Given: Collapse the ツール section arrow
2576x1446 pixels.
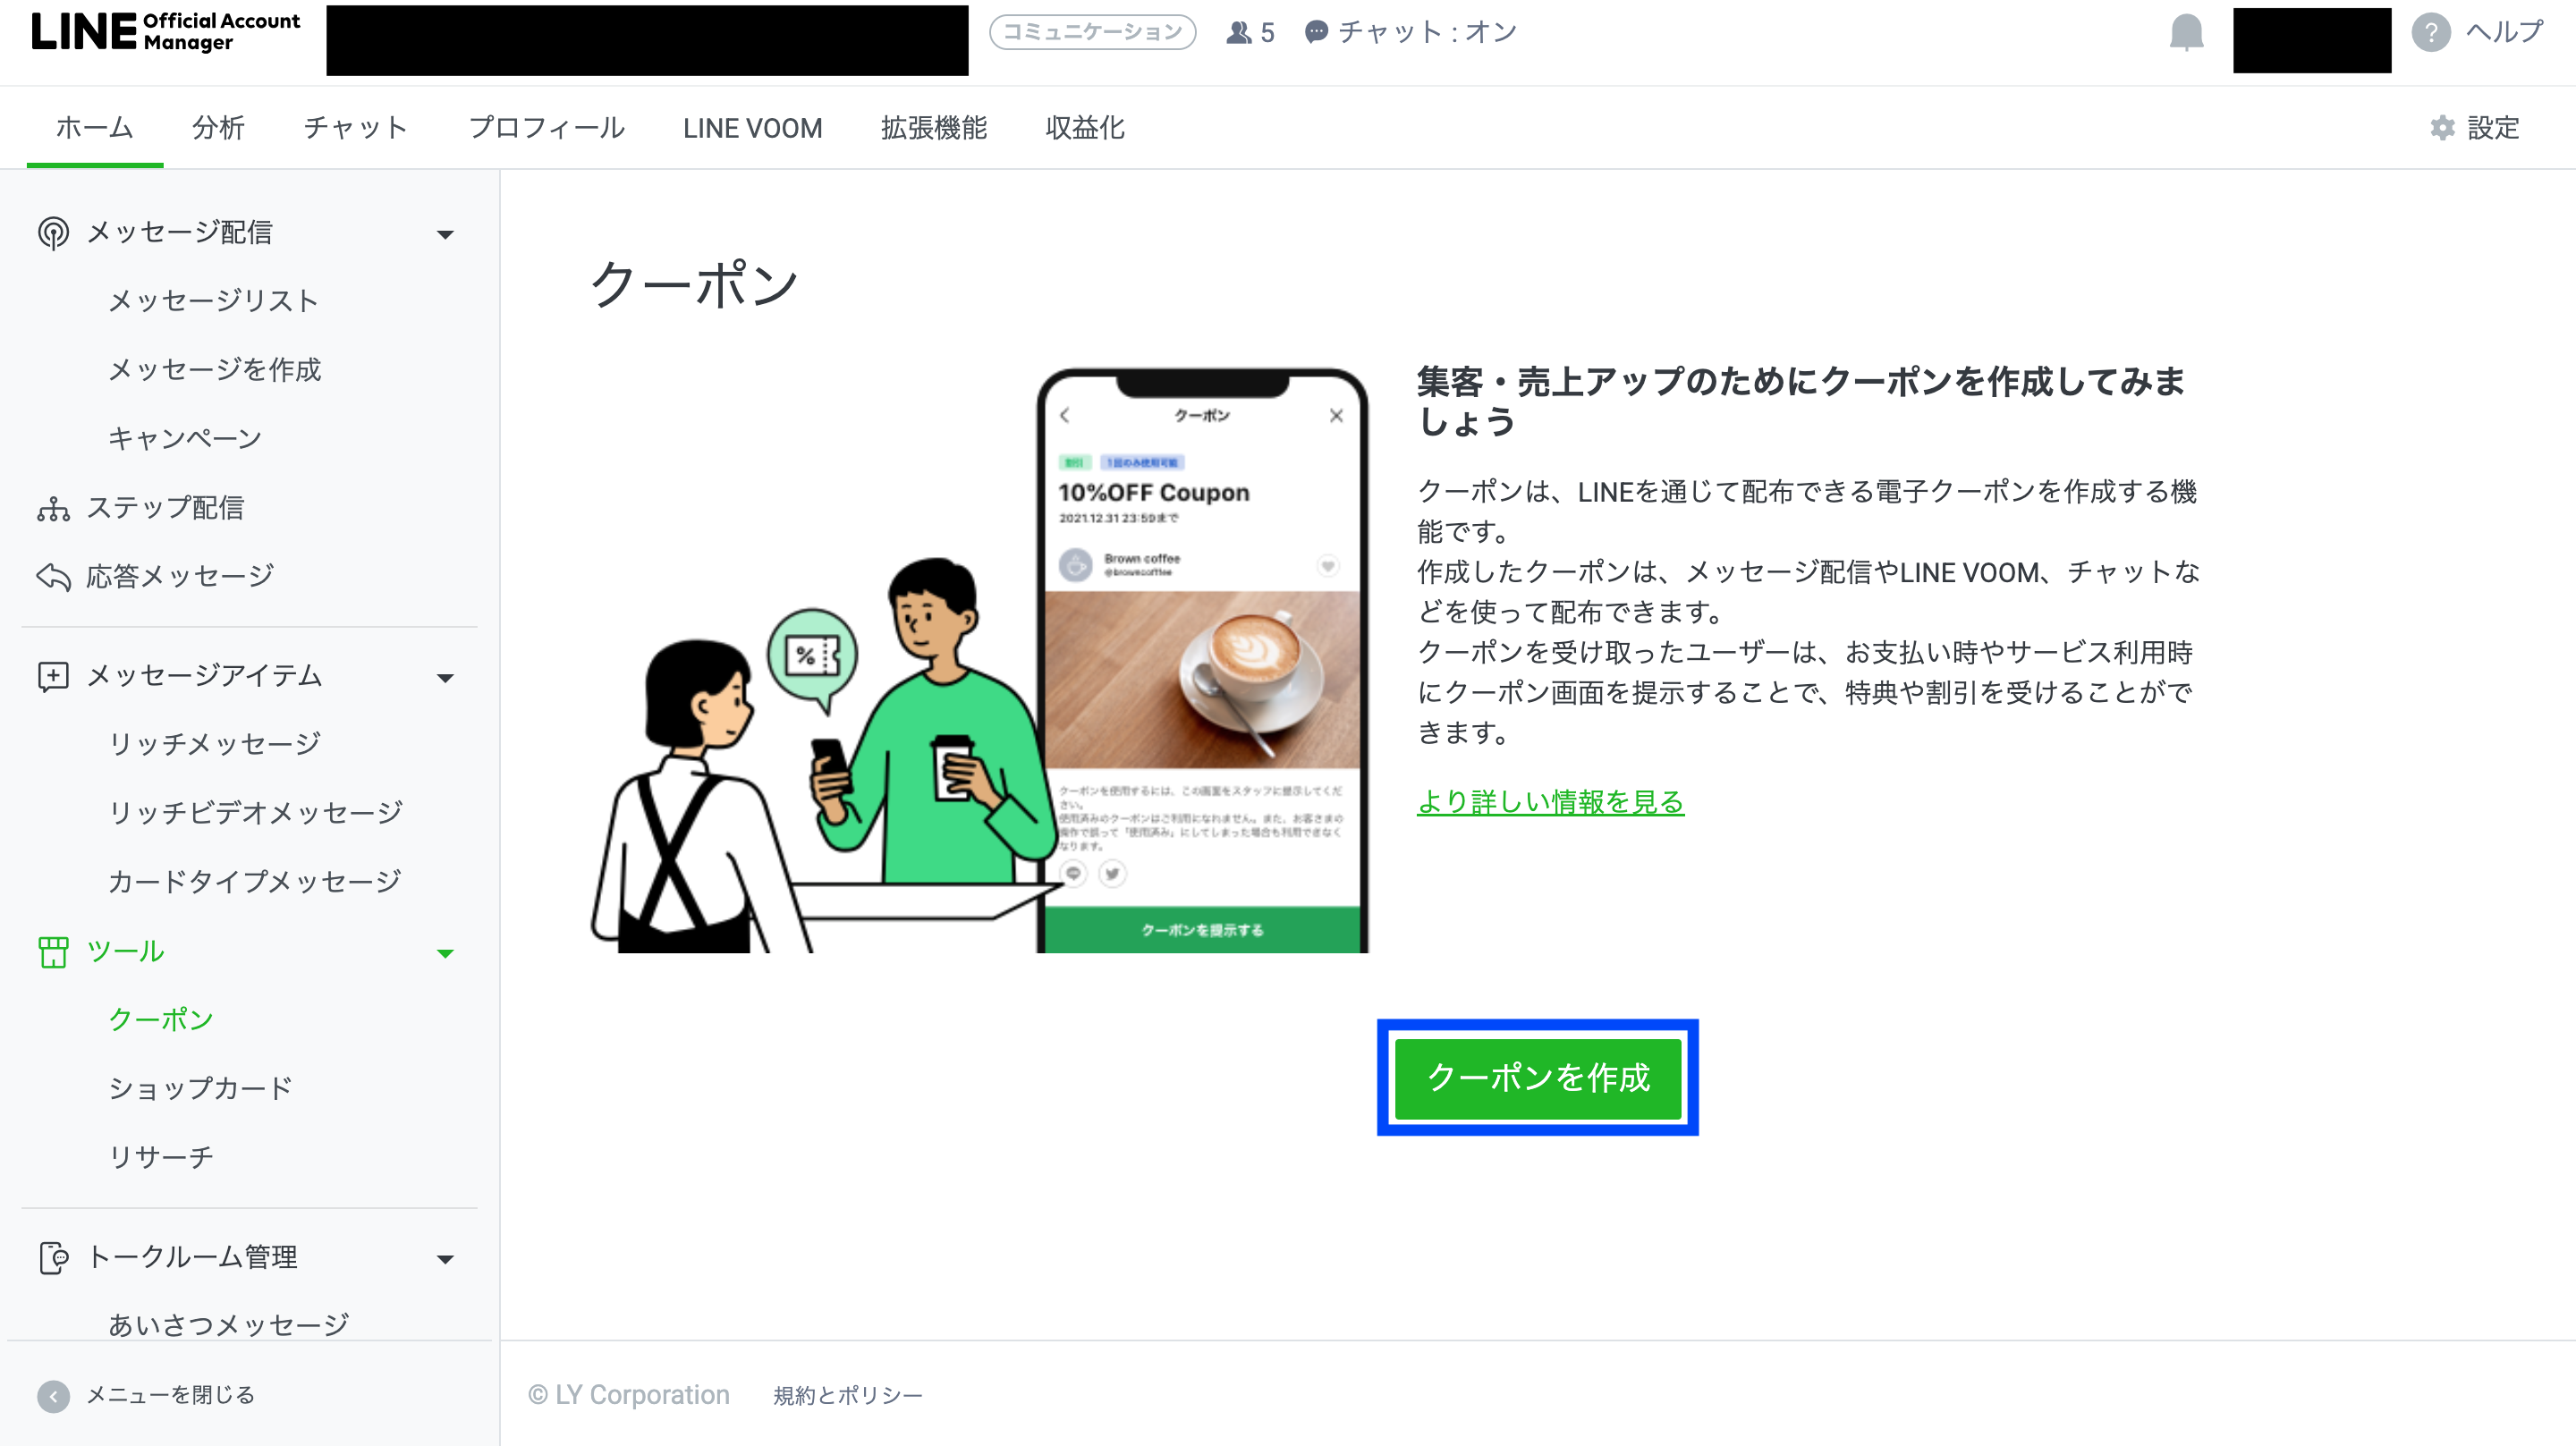Looking at the screenshot, I should tap(445, 954).
